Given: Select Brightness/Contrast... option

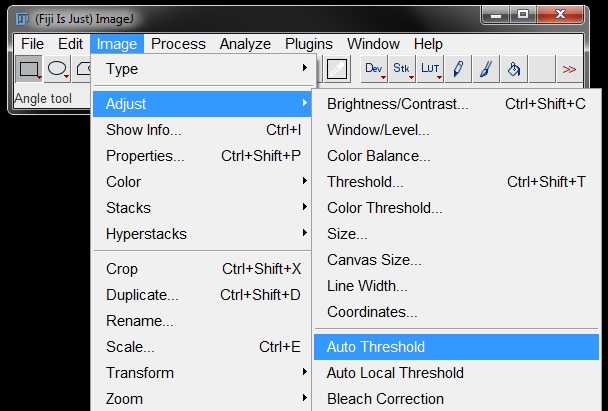Looking at the screenshot, I should (x=397, y=103).
